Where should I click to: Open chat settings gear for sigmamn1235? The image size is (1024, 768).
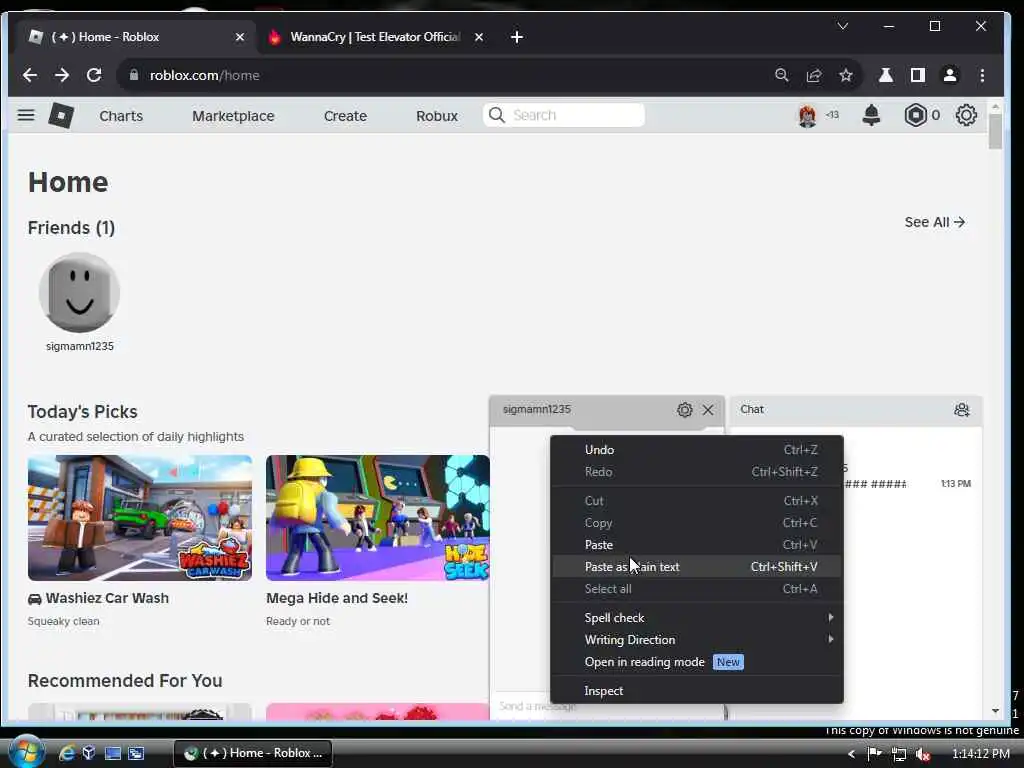coord(684,410)
